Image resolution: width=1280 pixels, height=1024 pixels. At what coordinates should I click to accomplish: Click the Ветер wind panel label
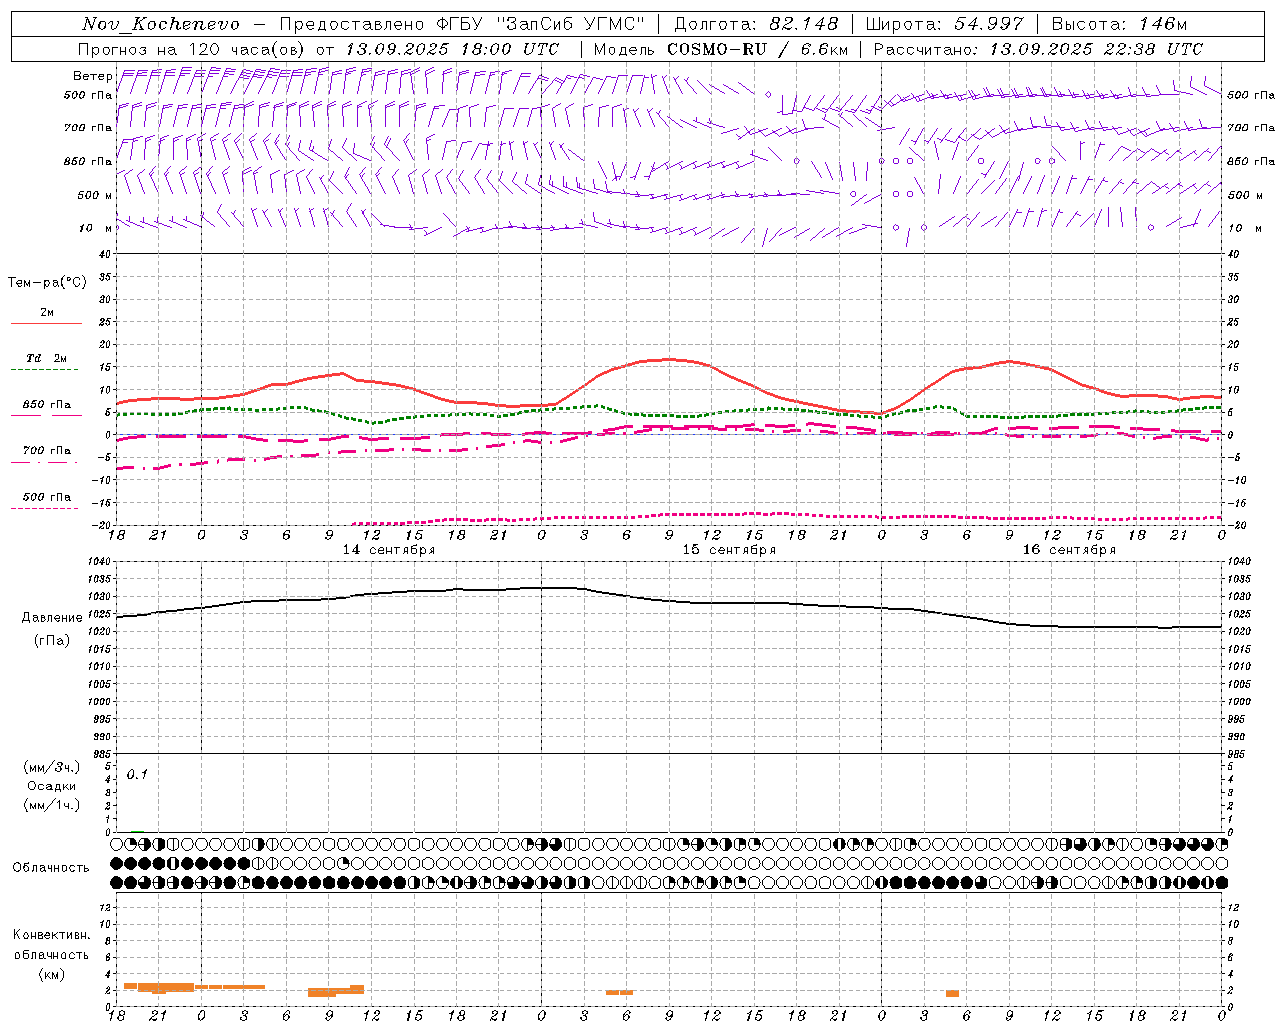click(93, 76)
